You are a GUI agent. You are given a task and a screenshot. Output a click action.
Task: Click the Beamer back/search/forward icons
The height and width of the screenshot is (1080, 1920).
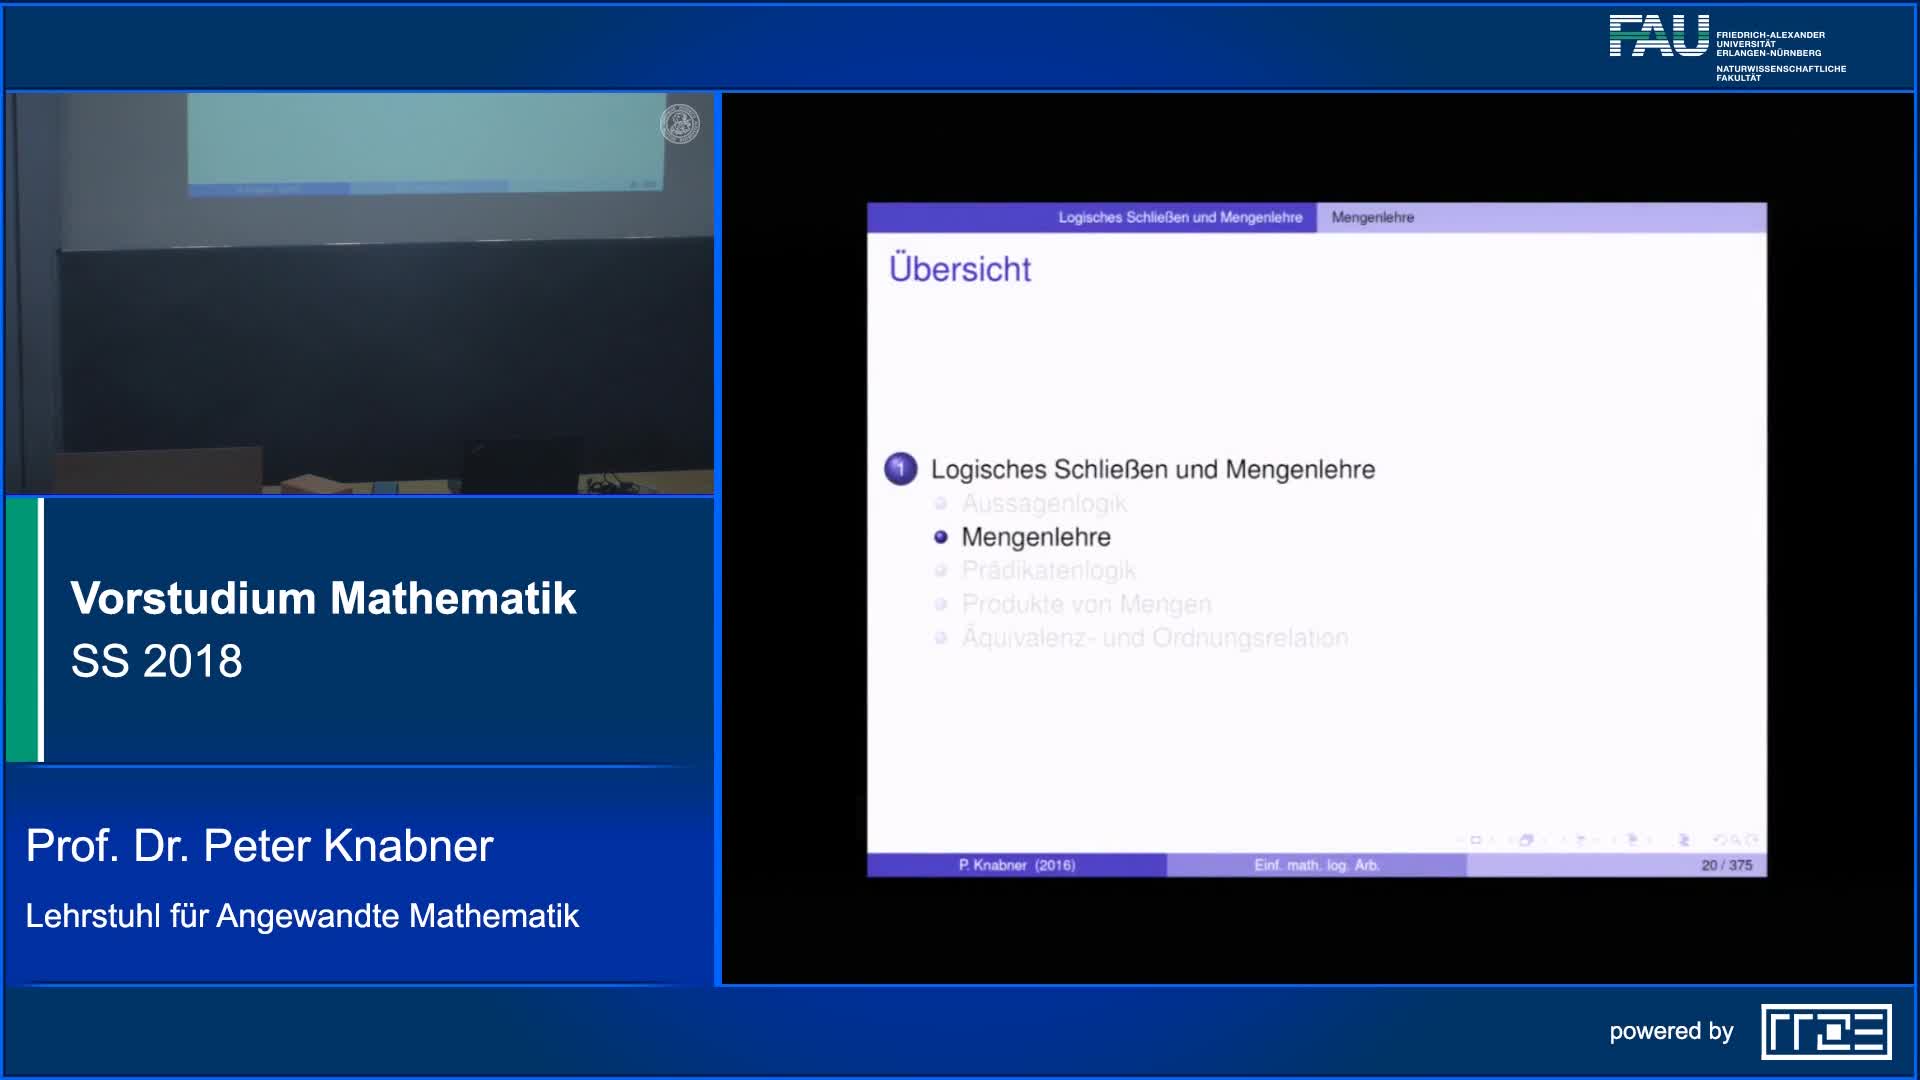pos(1735,841)
